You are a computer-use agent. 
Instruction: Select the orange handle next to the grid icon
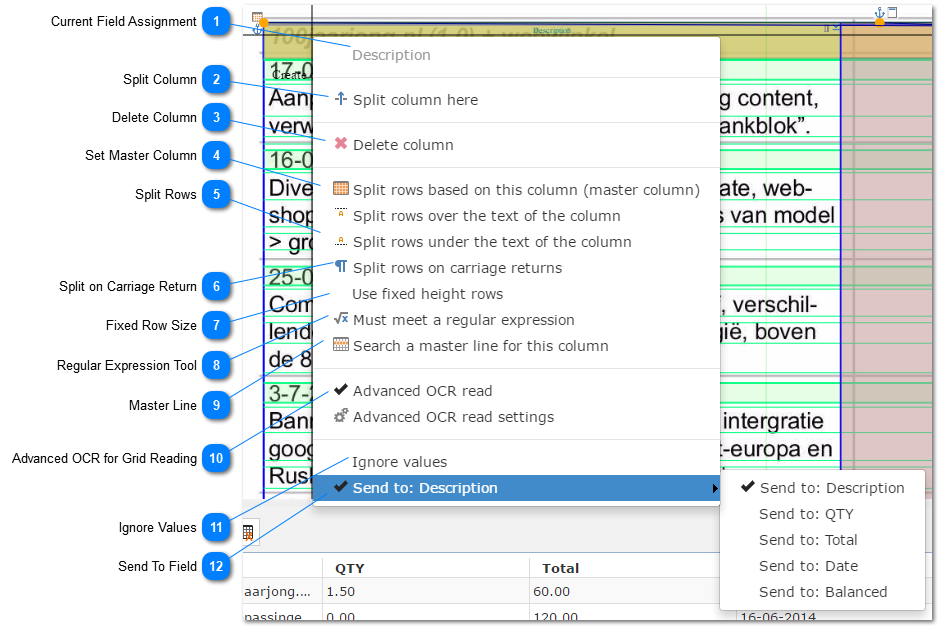(x=264, y=23)
